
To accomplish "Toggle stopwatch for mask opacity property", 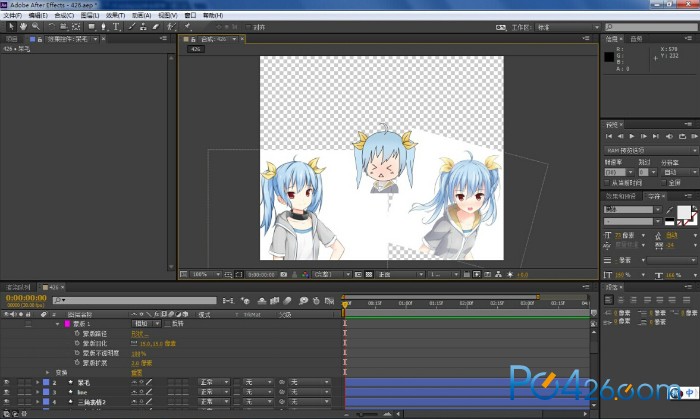I will [77, 353].
